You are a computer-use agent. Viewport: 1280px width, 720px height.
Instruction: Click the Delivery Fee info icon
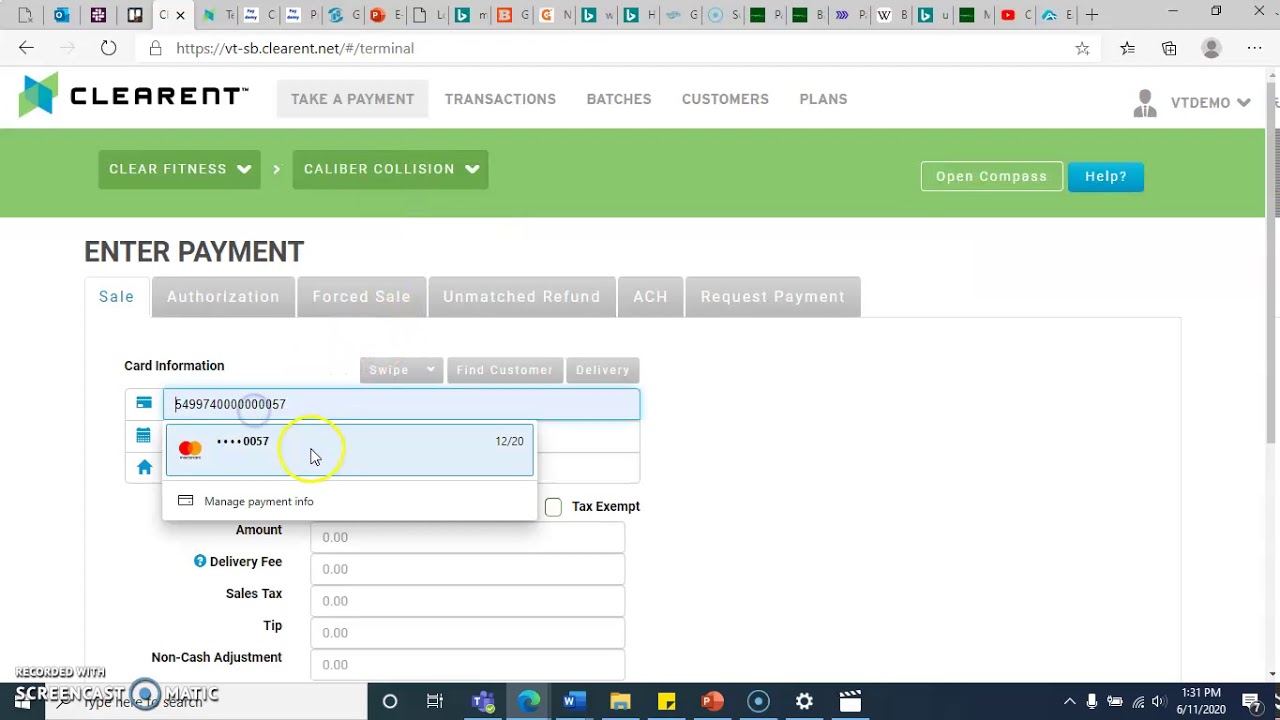pos(200,562)
